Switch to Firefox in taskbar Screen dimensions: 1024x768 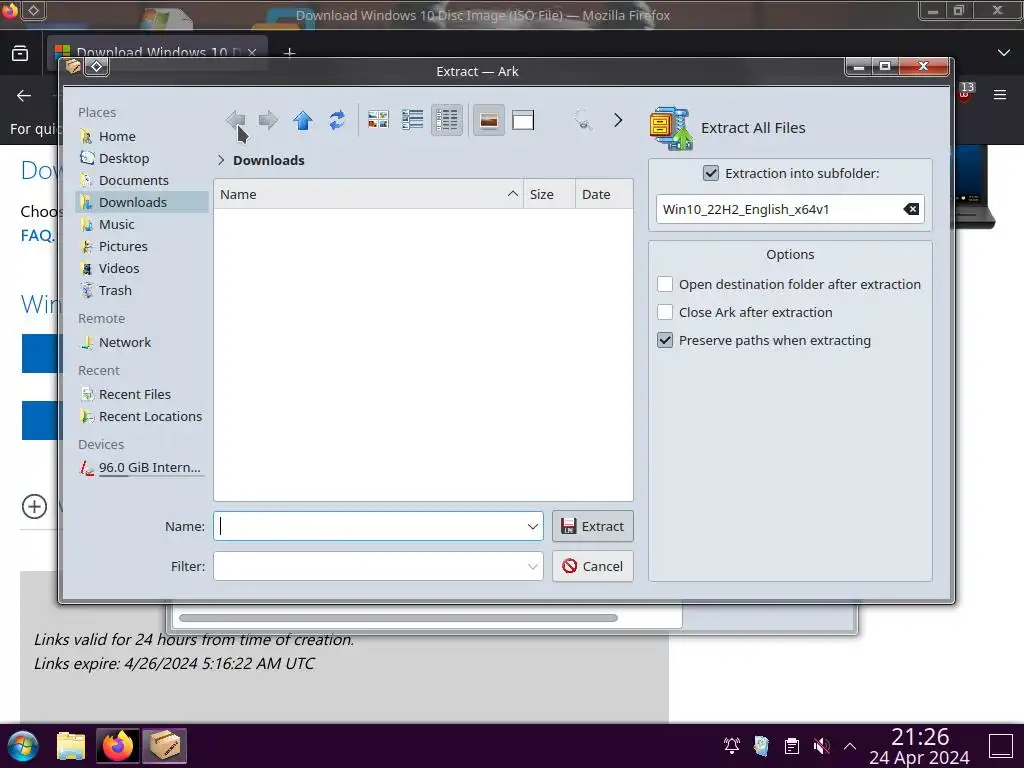(x=118, y=746)
